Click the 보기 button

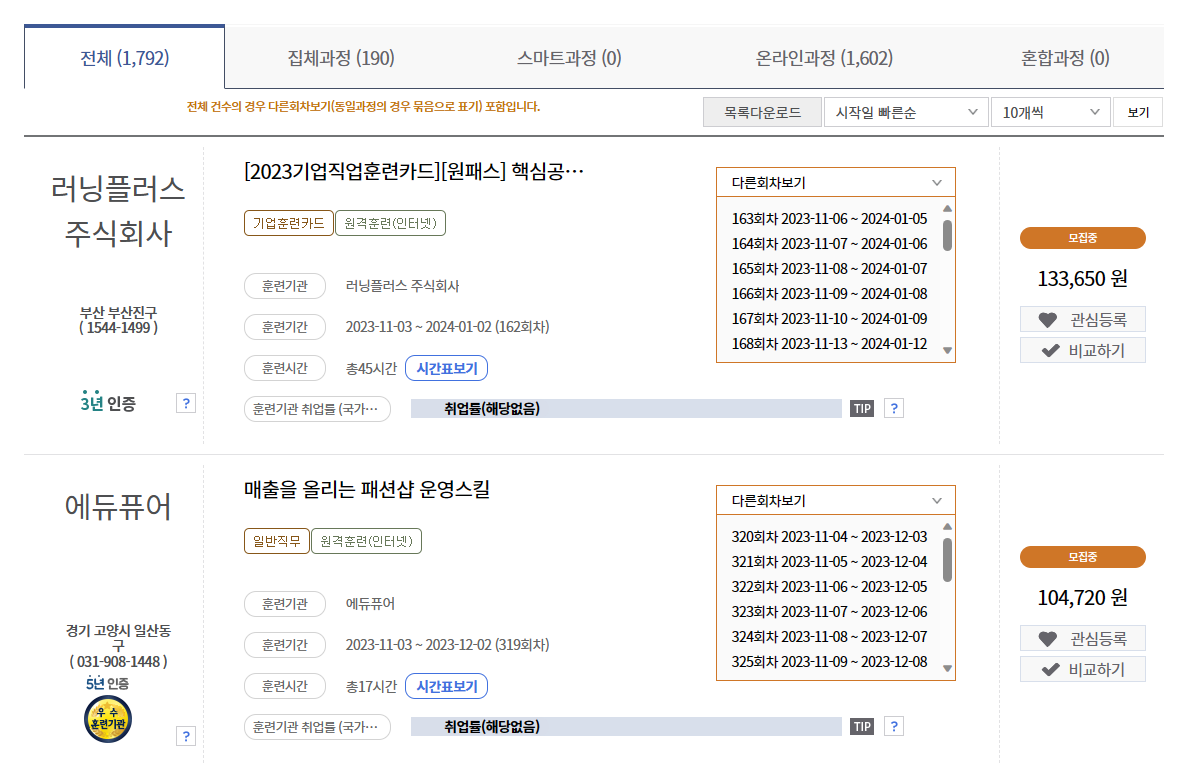[x=1137, y=111]
